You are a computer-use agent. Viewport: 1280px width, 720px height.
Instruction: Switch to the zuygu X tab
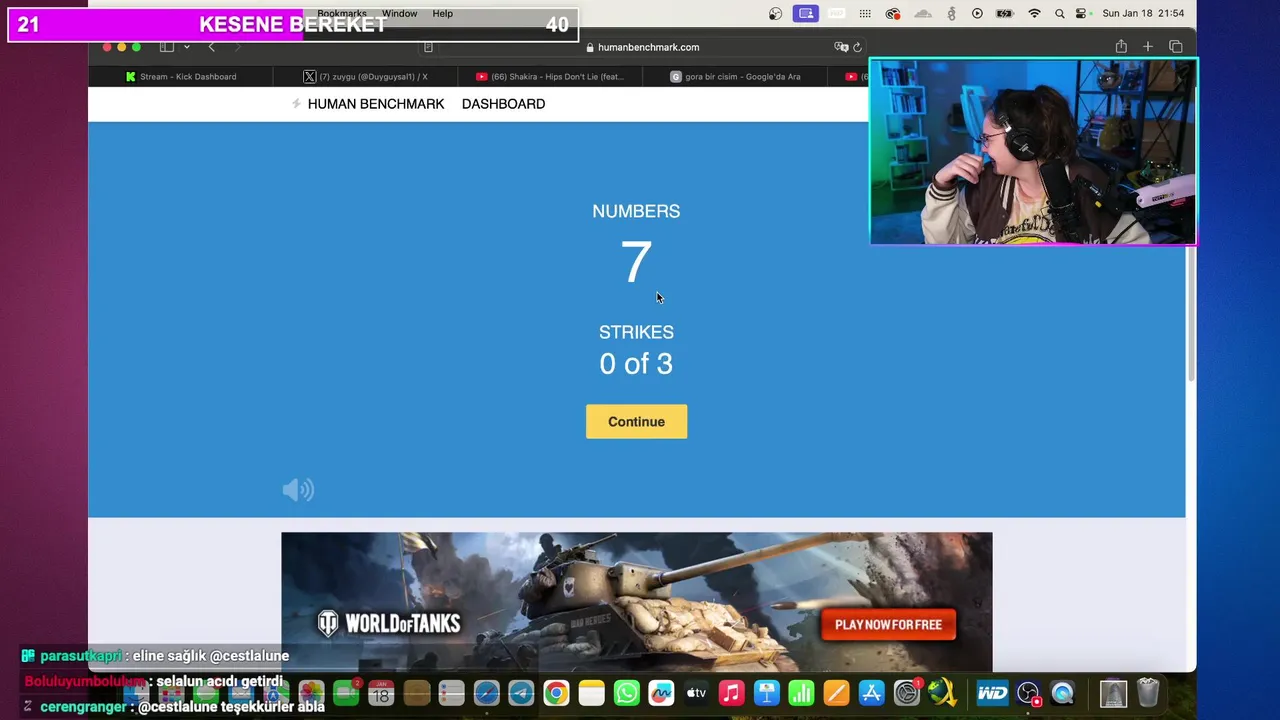(x=366, y=77)
